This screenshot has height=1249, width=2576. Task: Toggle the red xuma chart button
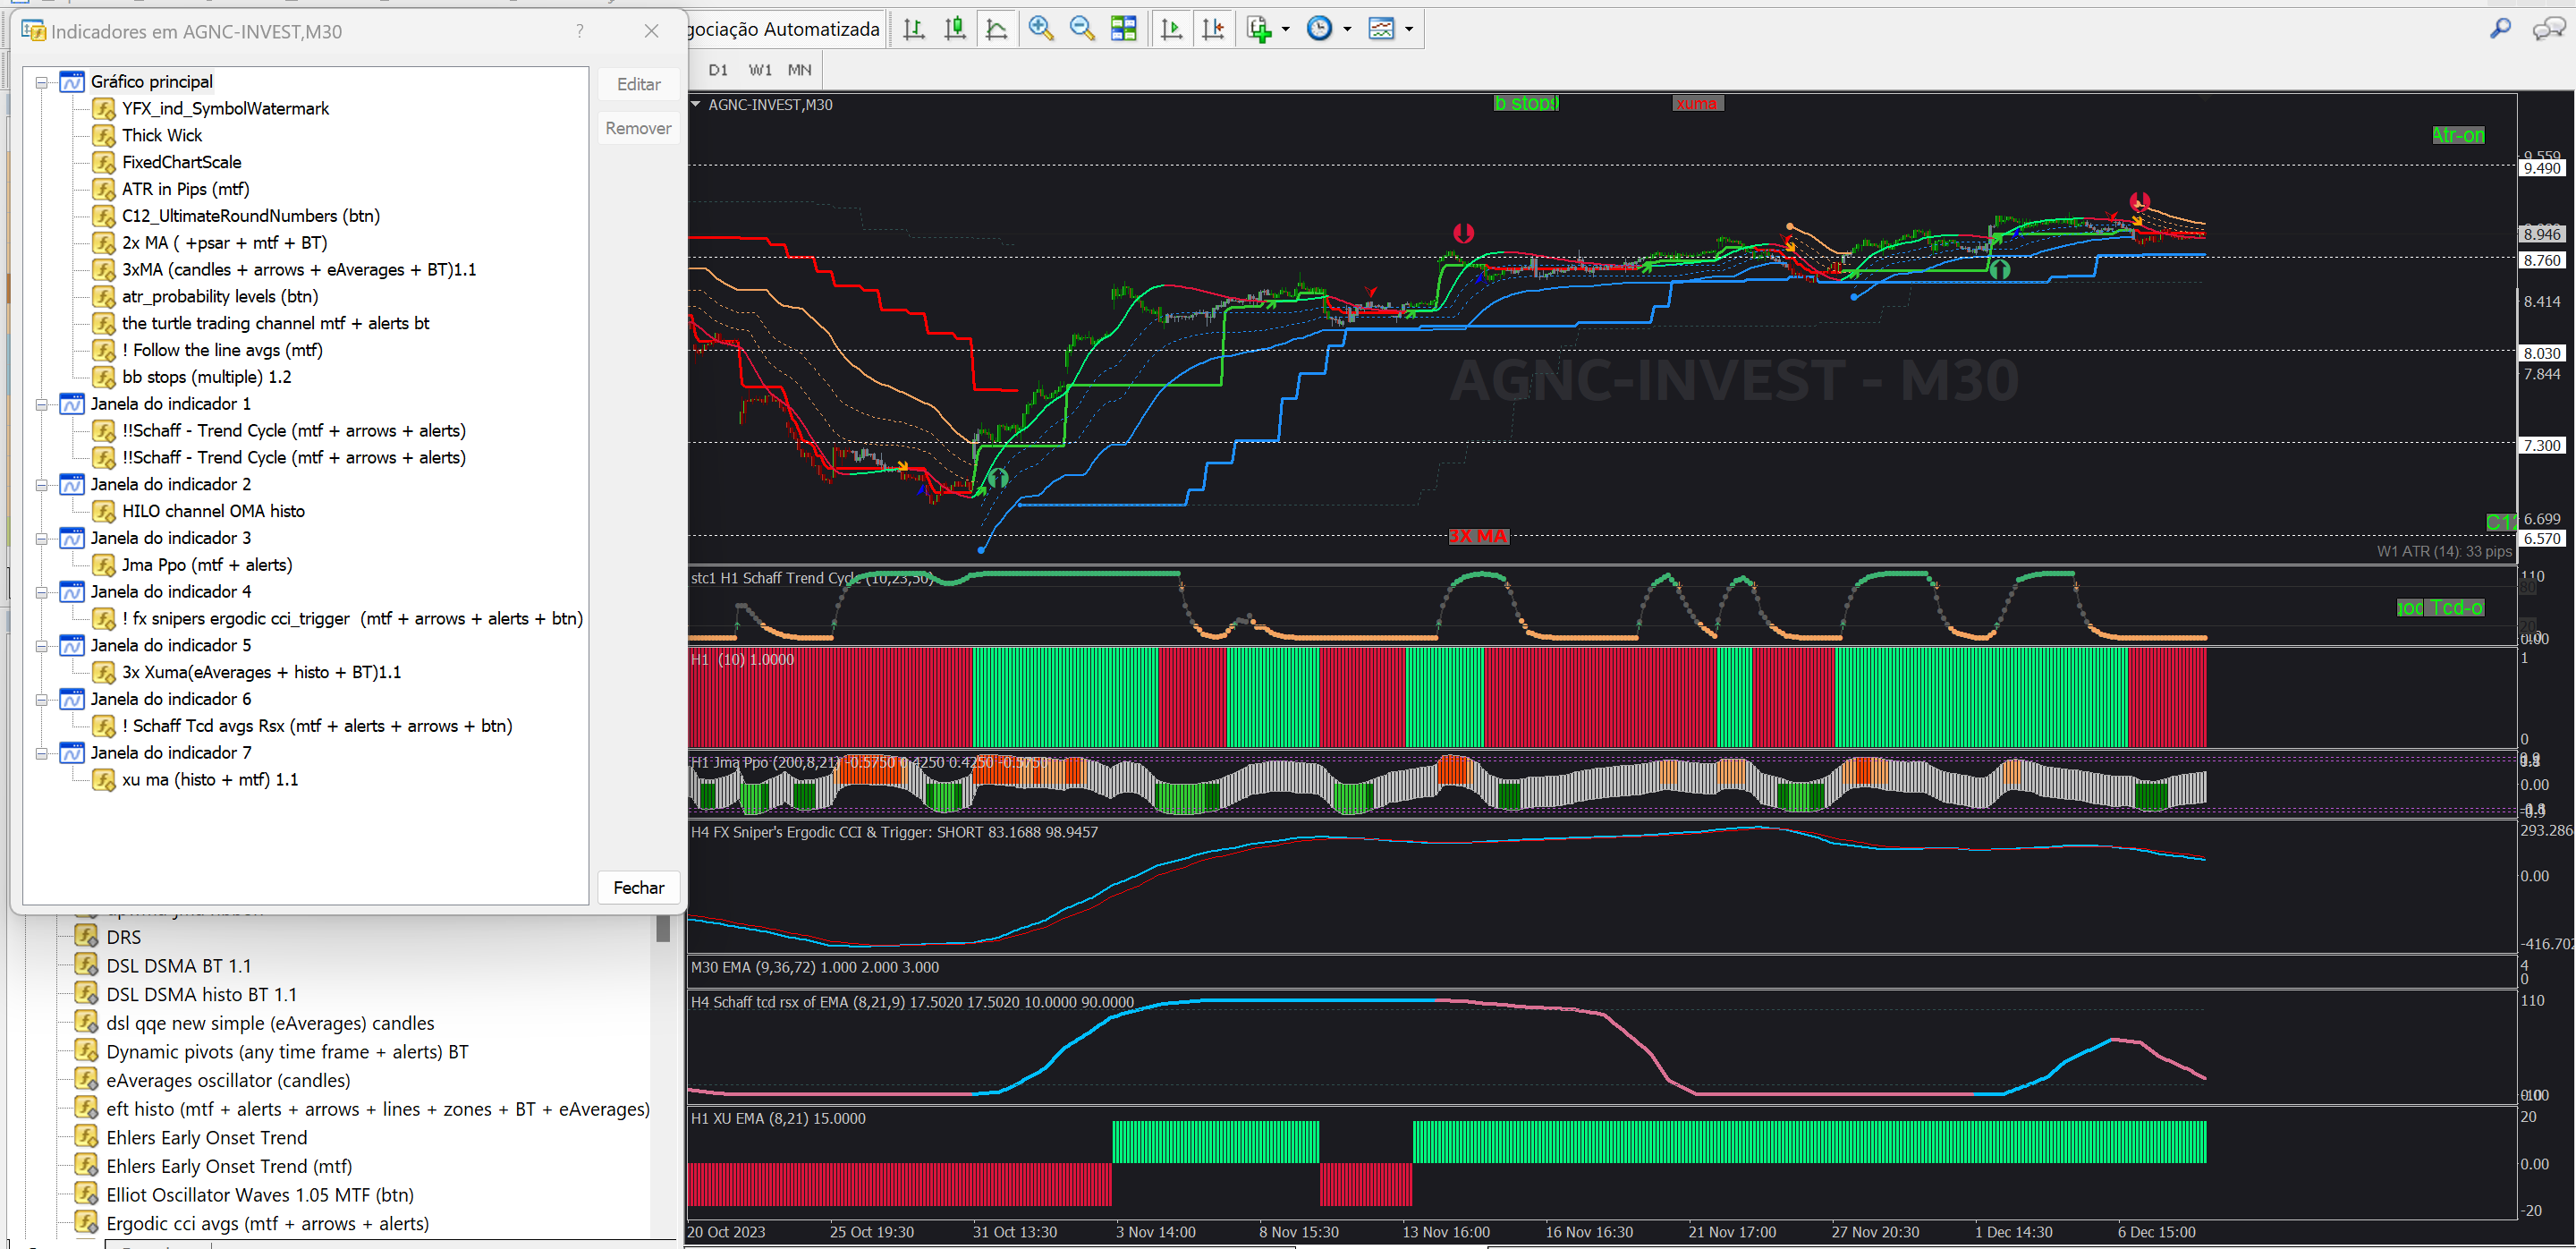[1696, 104]
